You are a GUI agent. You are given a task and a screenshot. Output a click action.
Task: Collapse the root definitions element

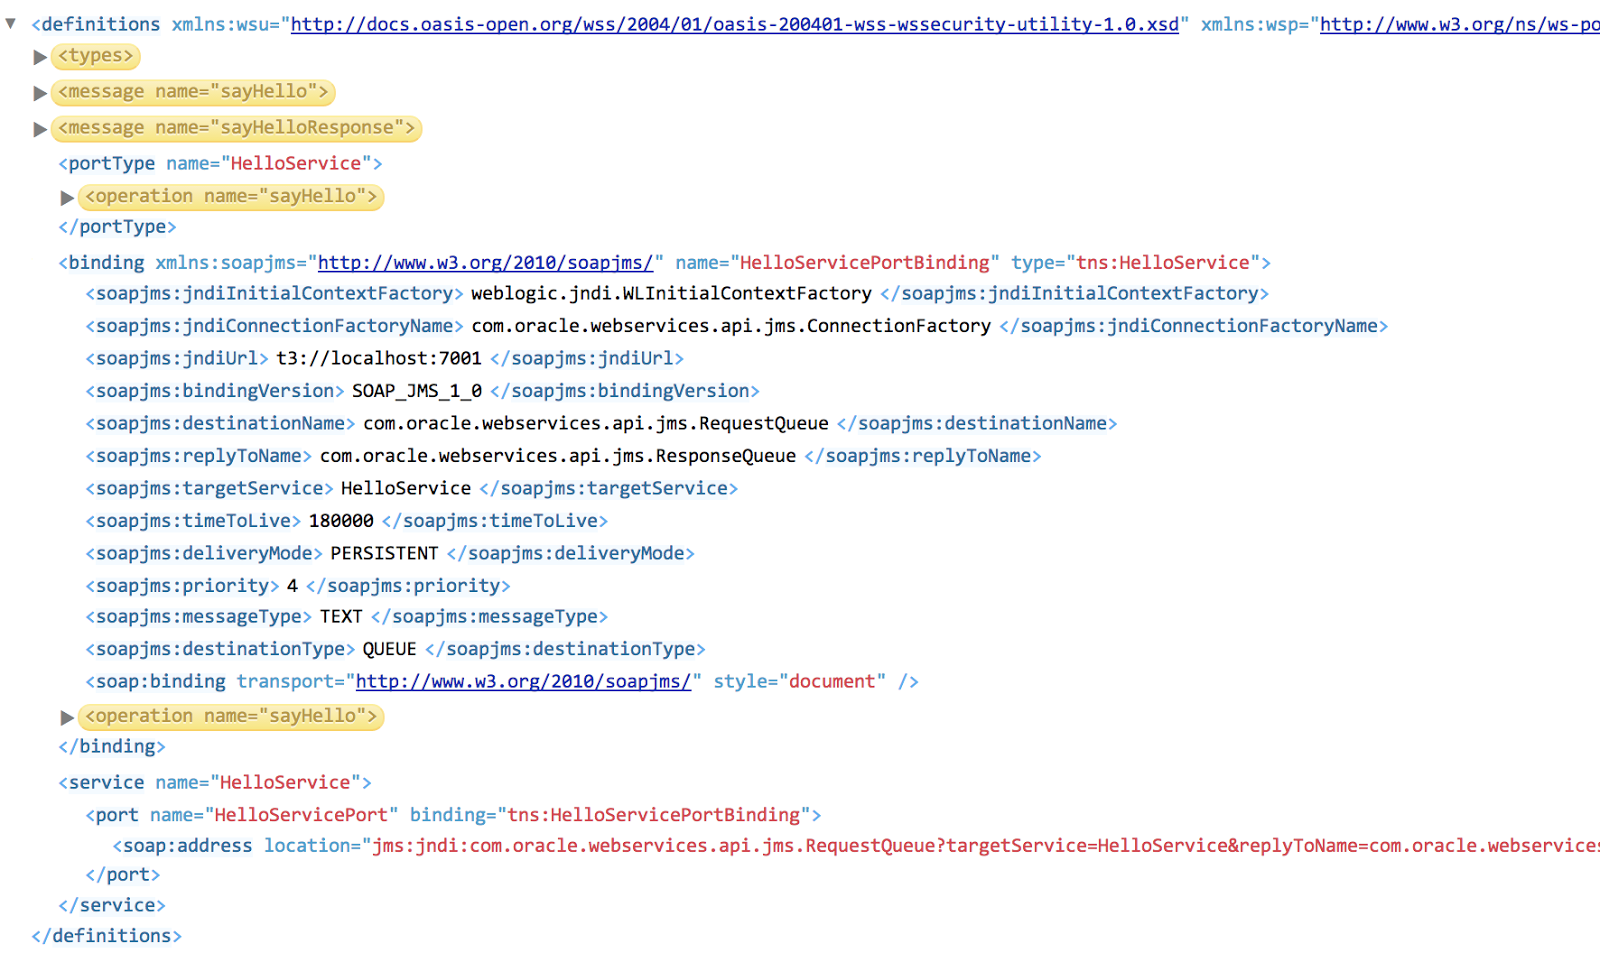click(x=10, y=24)
